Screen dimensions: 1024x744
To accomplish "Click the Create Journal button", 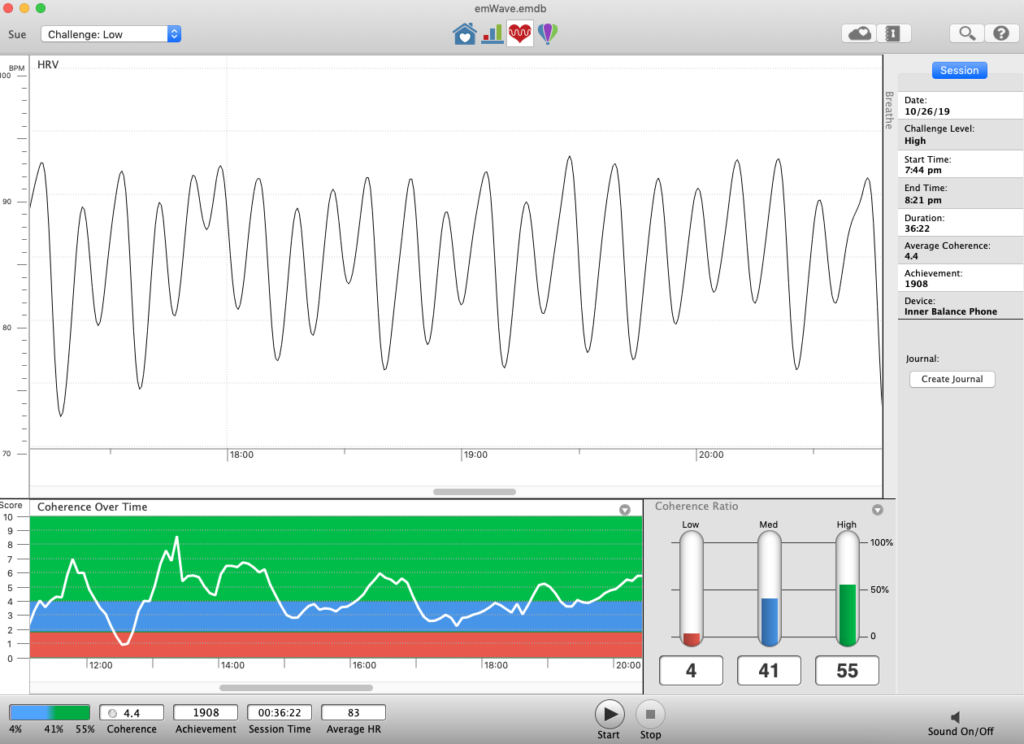I will [952, 379].
